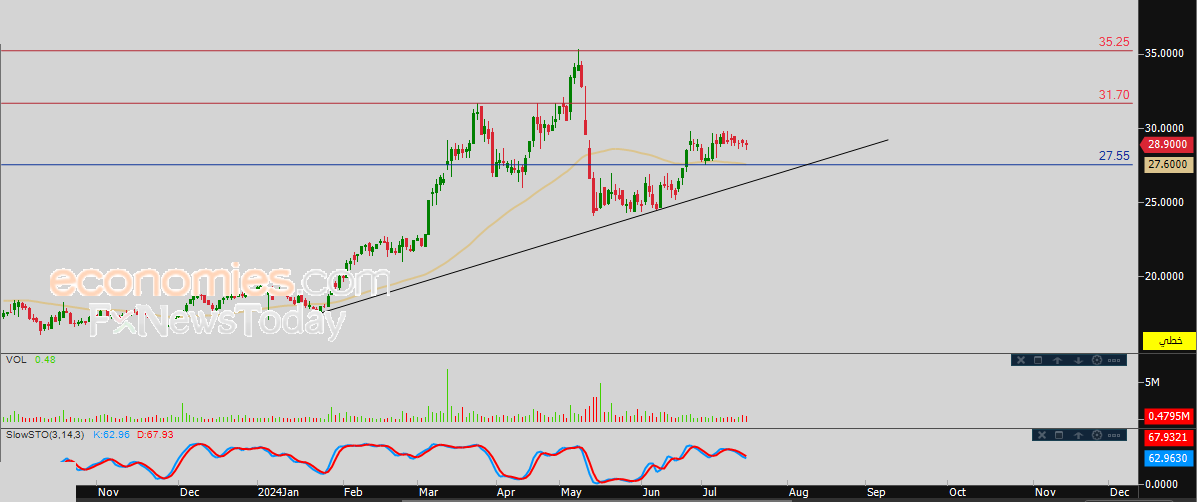Screen dimensions: 1197x502
Task: Move the SlowSTO panel up
Action: point(1078,435)
